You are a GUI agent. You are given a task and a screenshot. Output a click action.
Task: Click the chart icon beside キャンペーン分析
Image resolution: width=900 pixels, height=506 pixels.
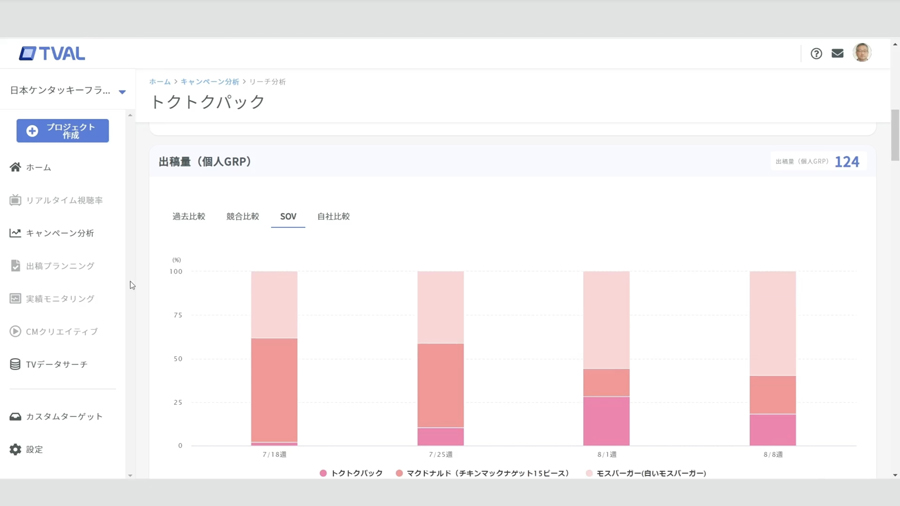point(15,233)
